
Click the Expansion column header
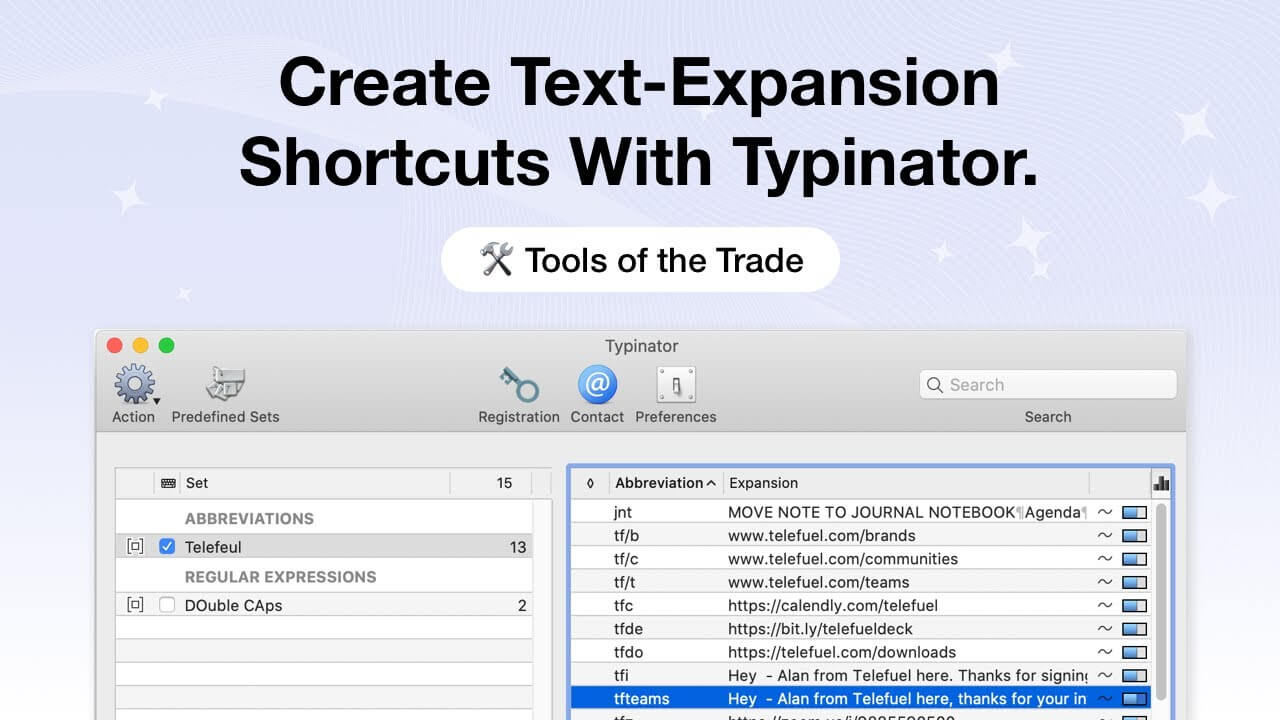point(764,483)
